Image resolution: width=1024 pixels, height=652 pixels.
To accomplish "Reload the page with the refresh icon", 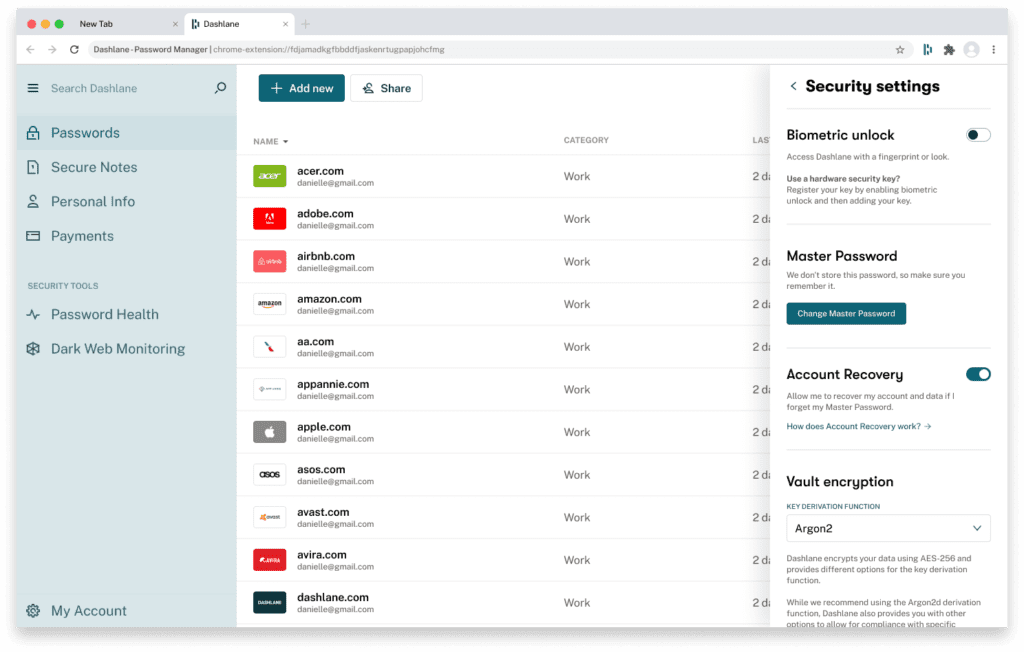I will pos(74,49).
